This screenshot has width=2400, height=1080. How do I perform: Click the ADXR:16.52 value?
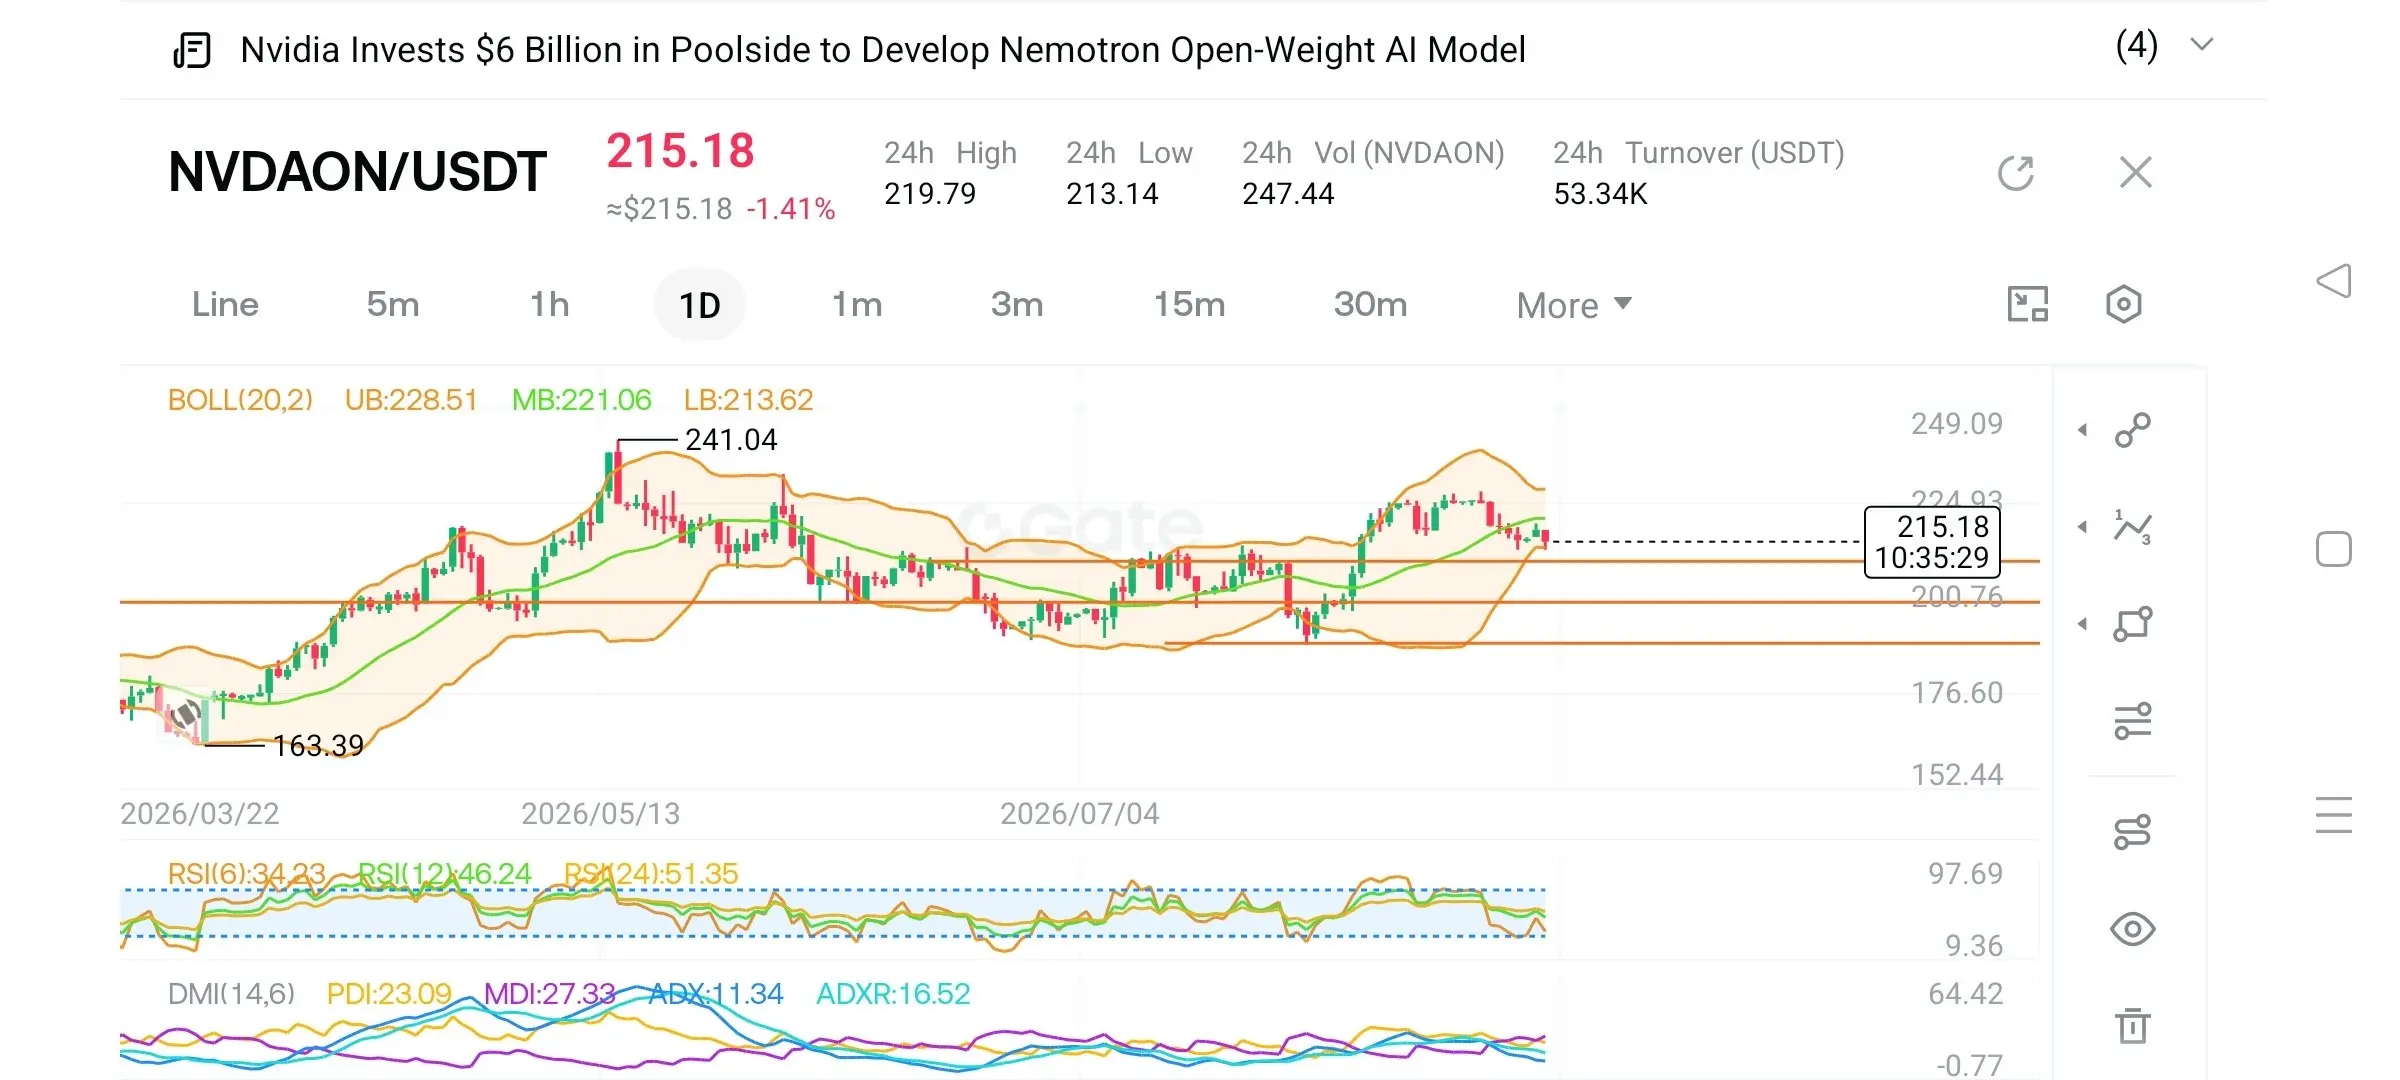coord(893,994)
